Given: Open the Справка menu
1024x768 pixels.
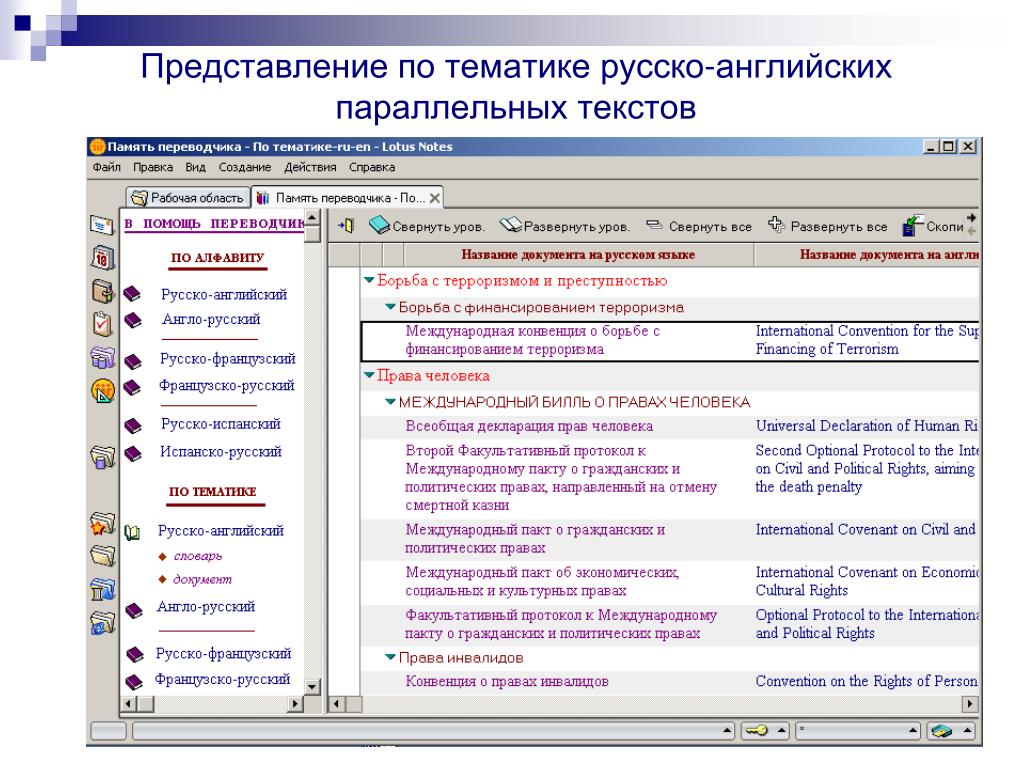Looking at the screenshot, I should click(x=372, y=167).
